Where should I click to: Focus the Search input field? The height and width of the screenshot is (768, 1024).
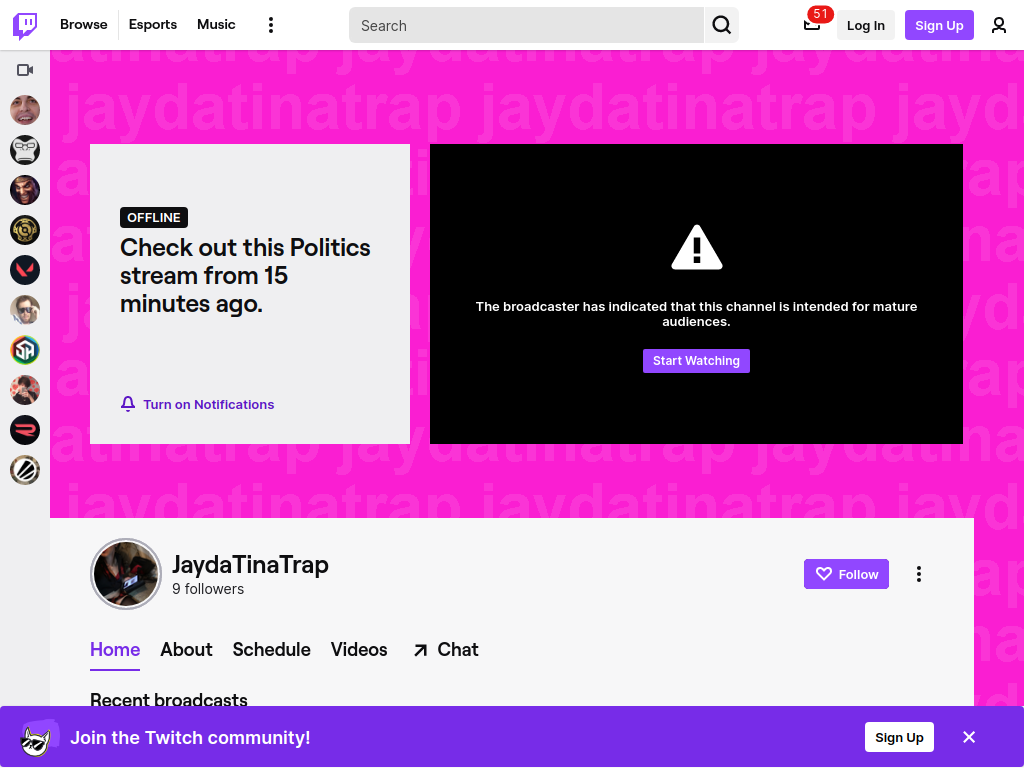tap(526, 25)
